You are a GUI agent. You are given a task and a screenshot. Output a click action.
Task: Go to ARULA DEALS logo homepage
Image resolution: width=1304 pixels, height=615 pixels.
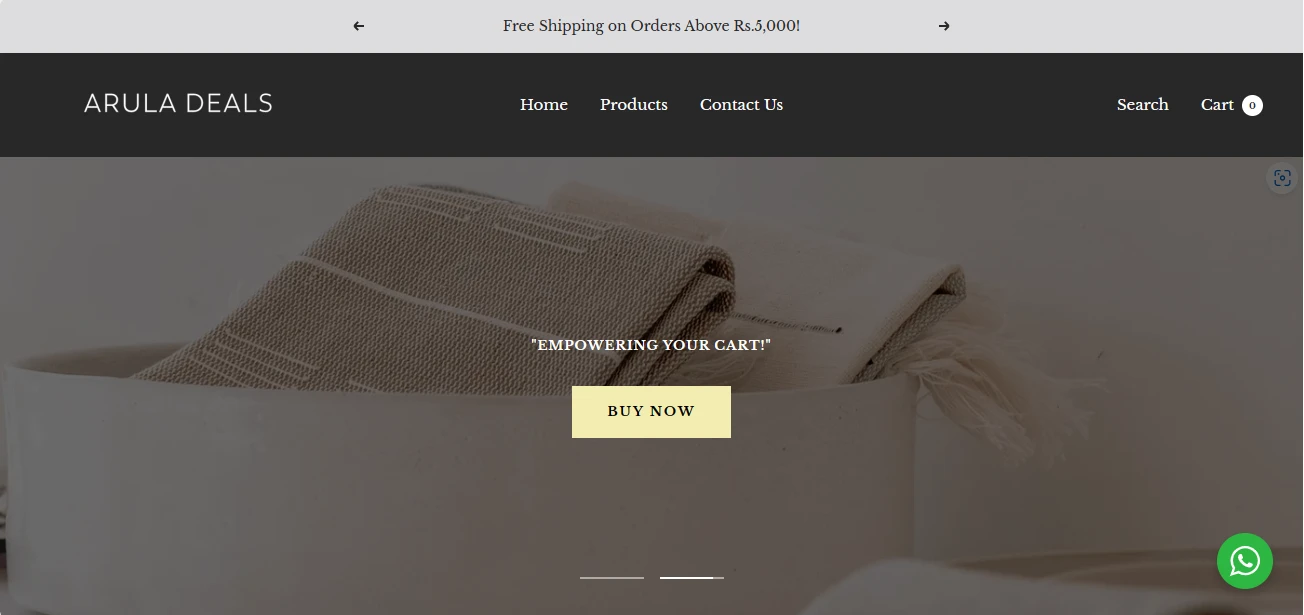[x=178, y=103]
